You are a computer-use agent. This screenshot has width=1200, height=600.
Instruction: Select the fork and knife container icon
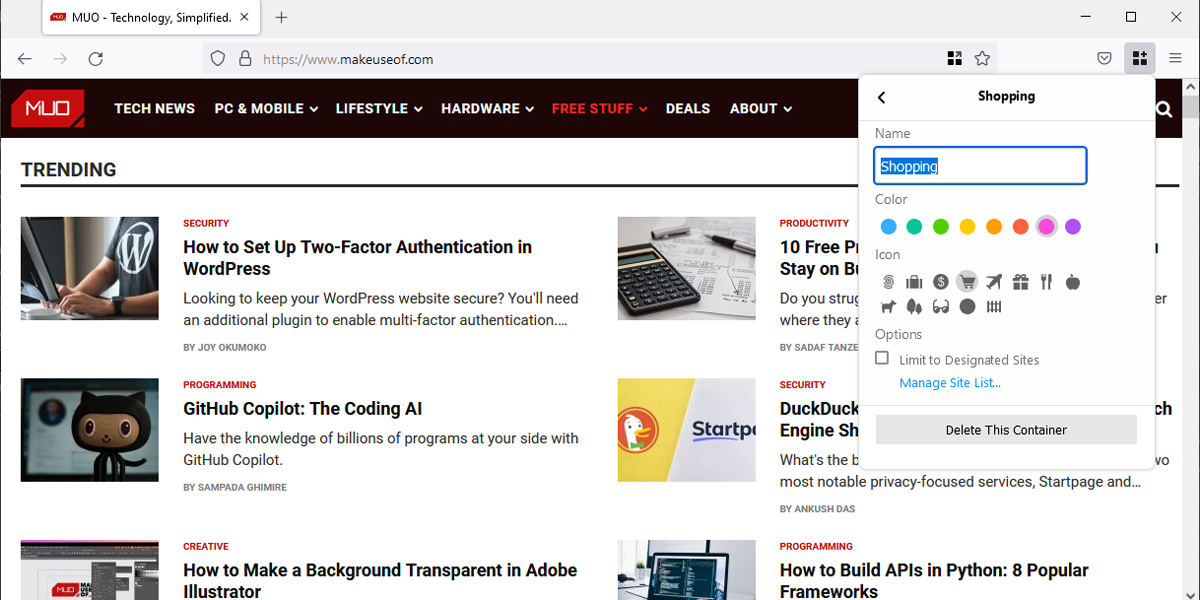click(x=1046, y=282)
